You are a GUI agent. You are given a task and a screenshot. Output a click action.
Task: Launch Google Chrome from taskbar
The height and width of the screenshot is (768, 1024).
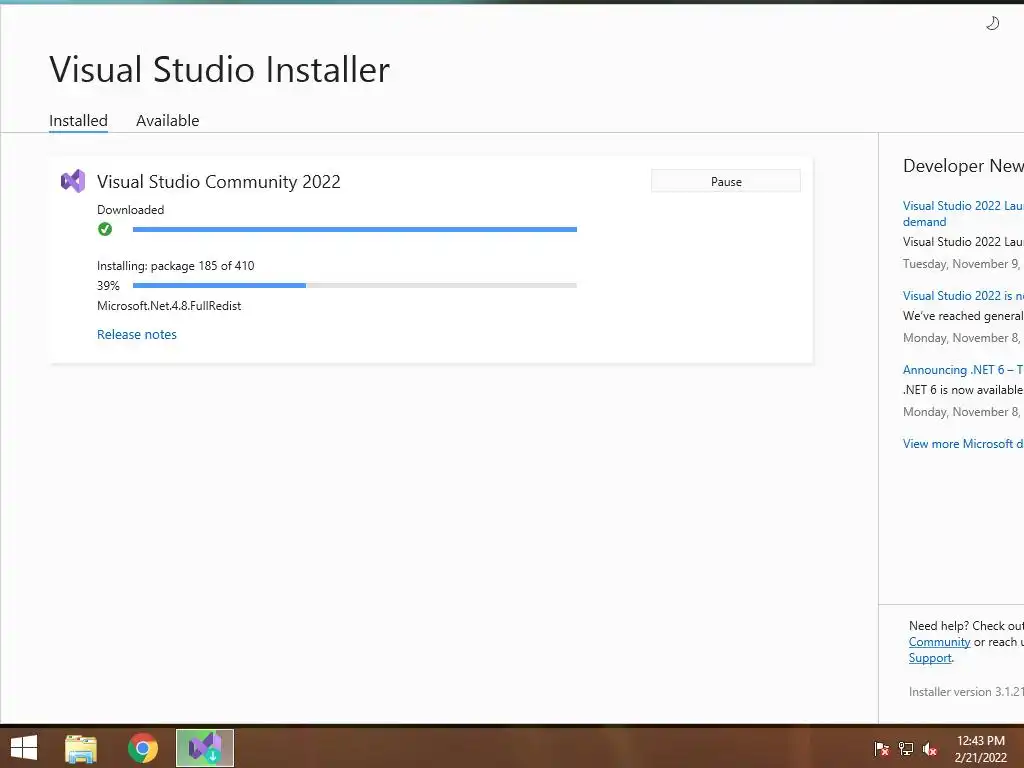point(143,748)
